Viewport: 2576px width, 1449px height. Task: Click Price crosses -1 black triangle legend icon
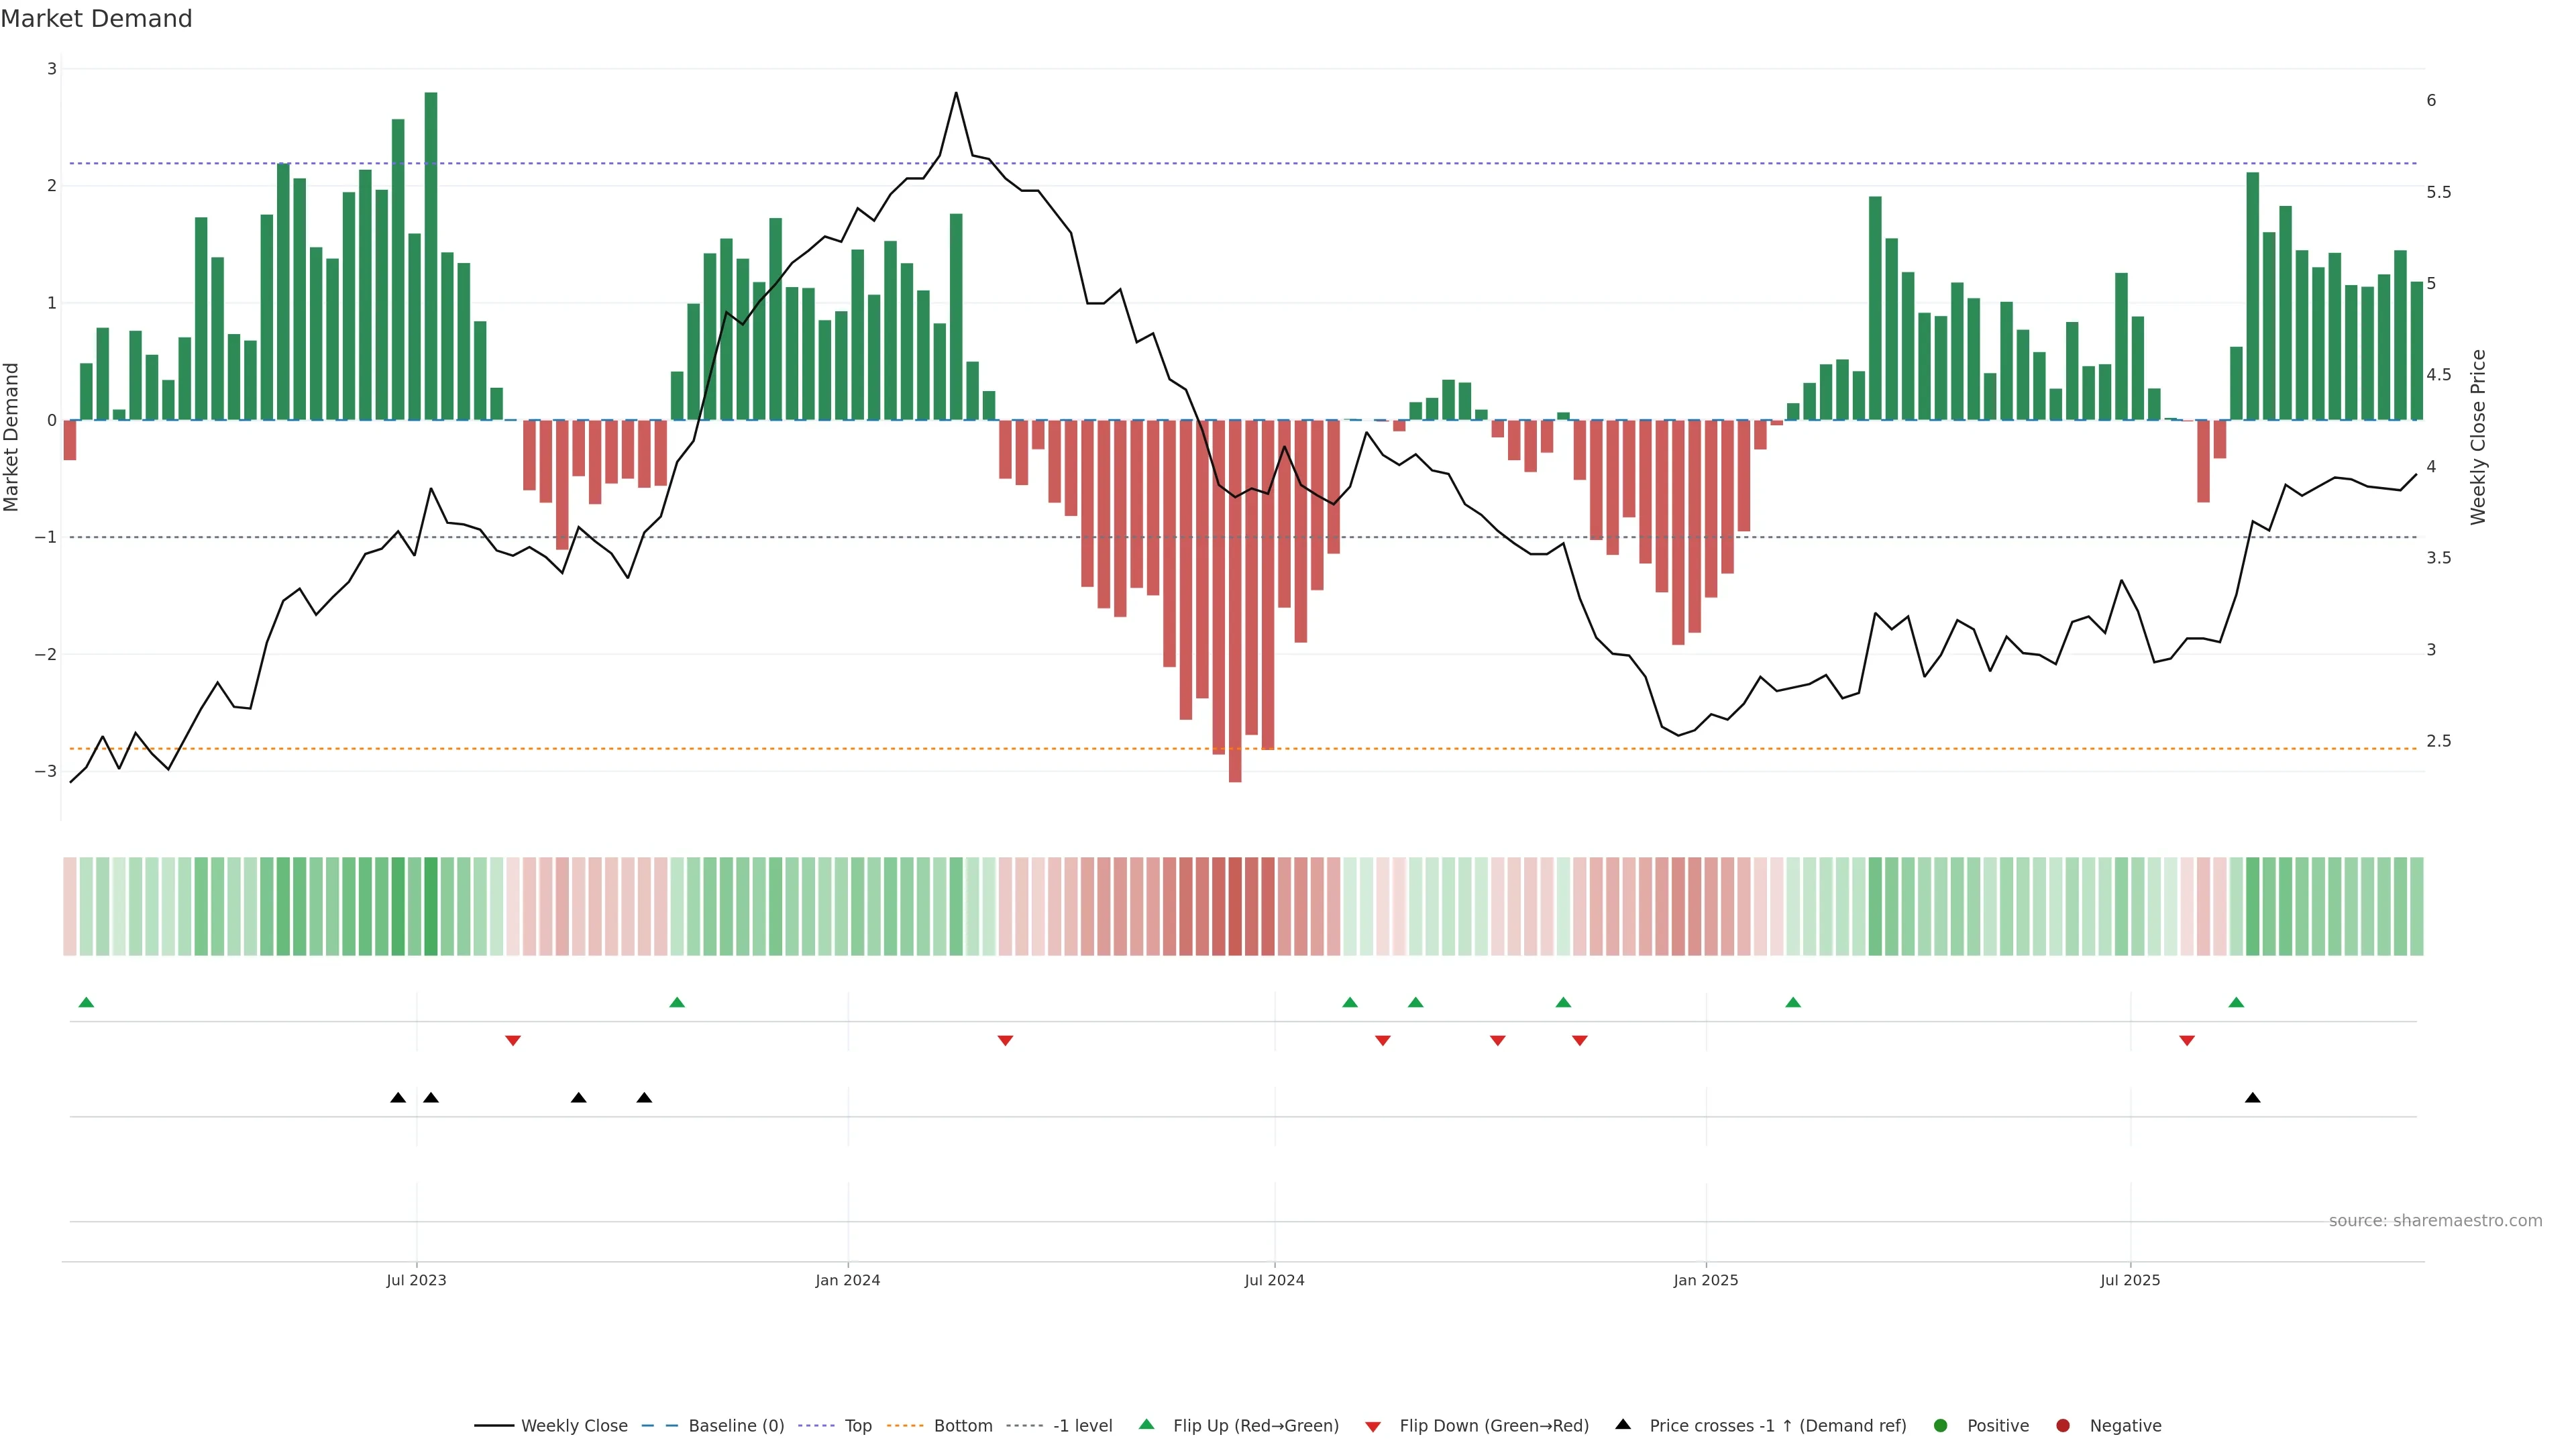tap(1623, 1424)
